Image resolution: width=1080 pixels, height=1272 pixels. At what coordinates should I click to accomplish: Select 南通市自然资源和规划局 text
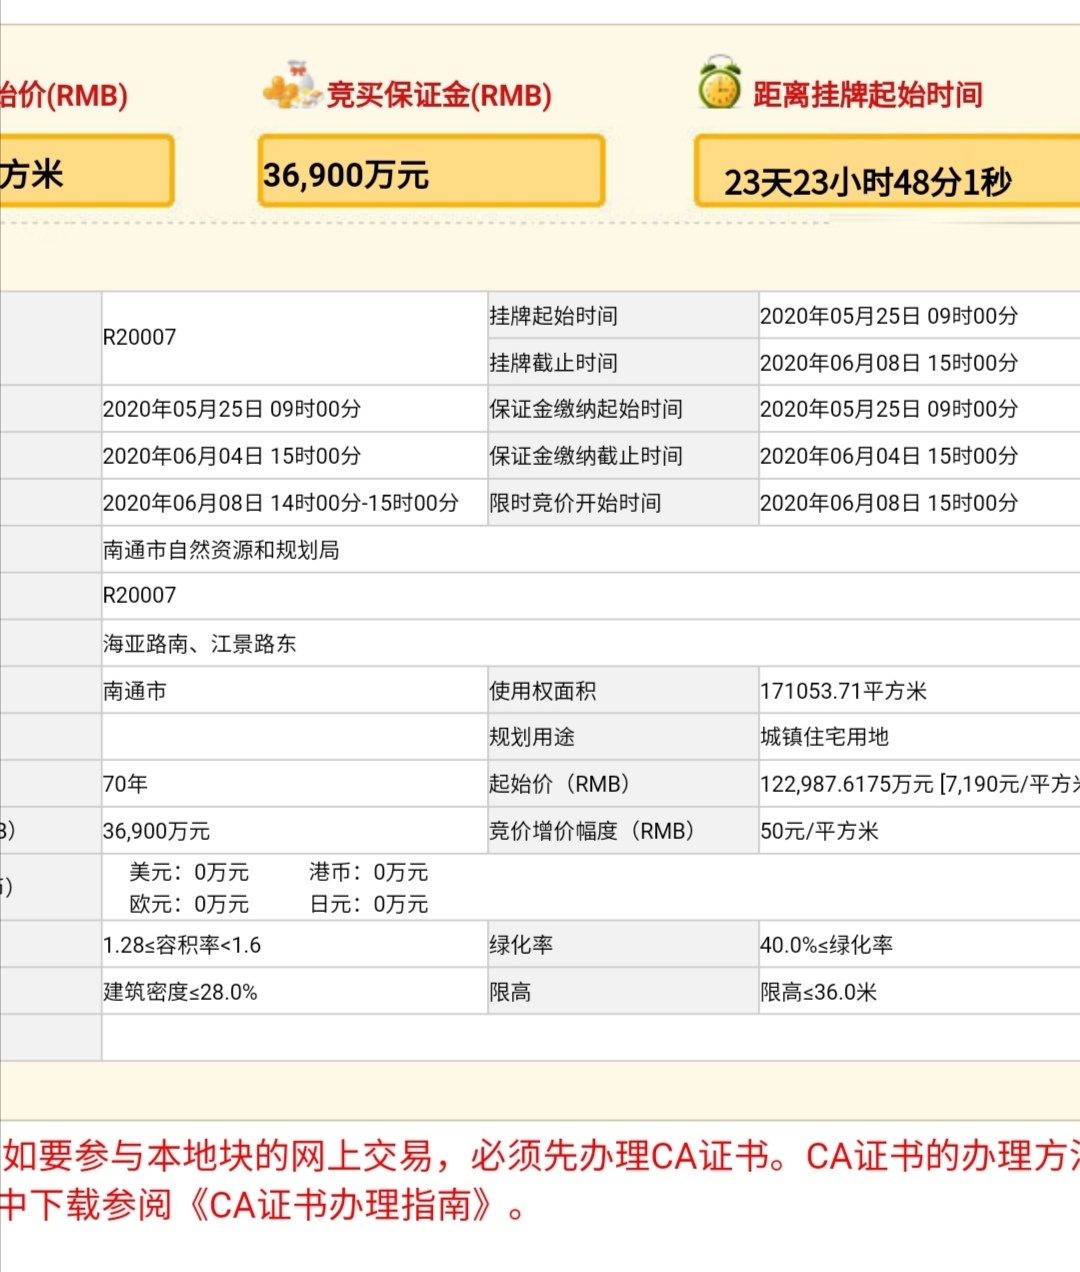pos(221,550)
